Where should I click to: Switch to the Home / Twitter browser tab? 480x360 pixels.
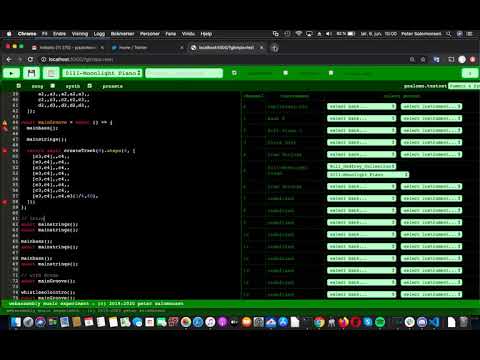133,48
